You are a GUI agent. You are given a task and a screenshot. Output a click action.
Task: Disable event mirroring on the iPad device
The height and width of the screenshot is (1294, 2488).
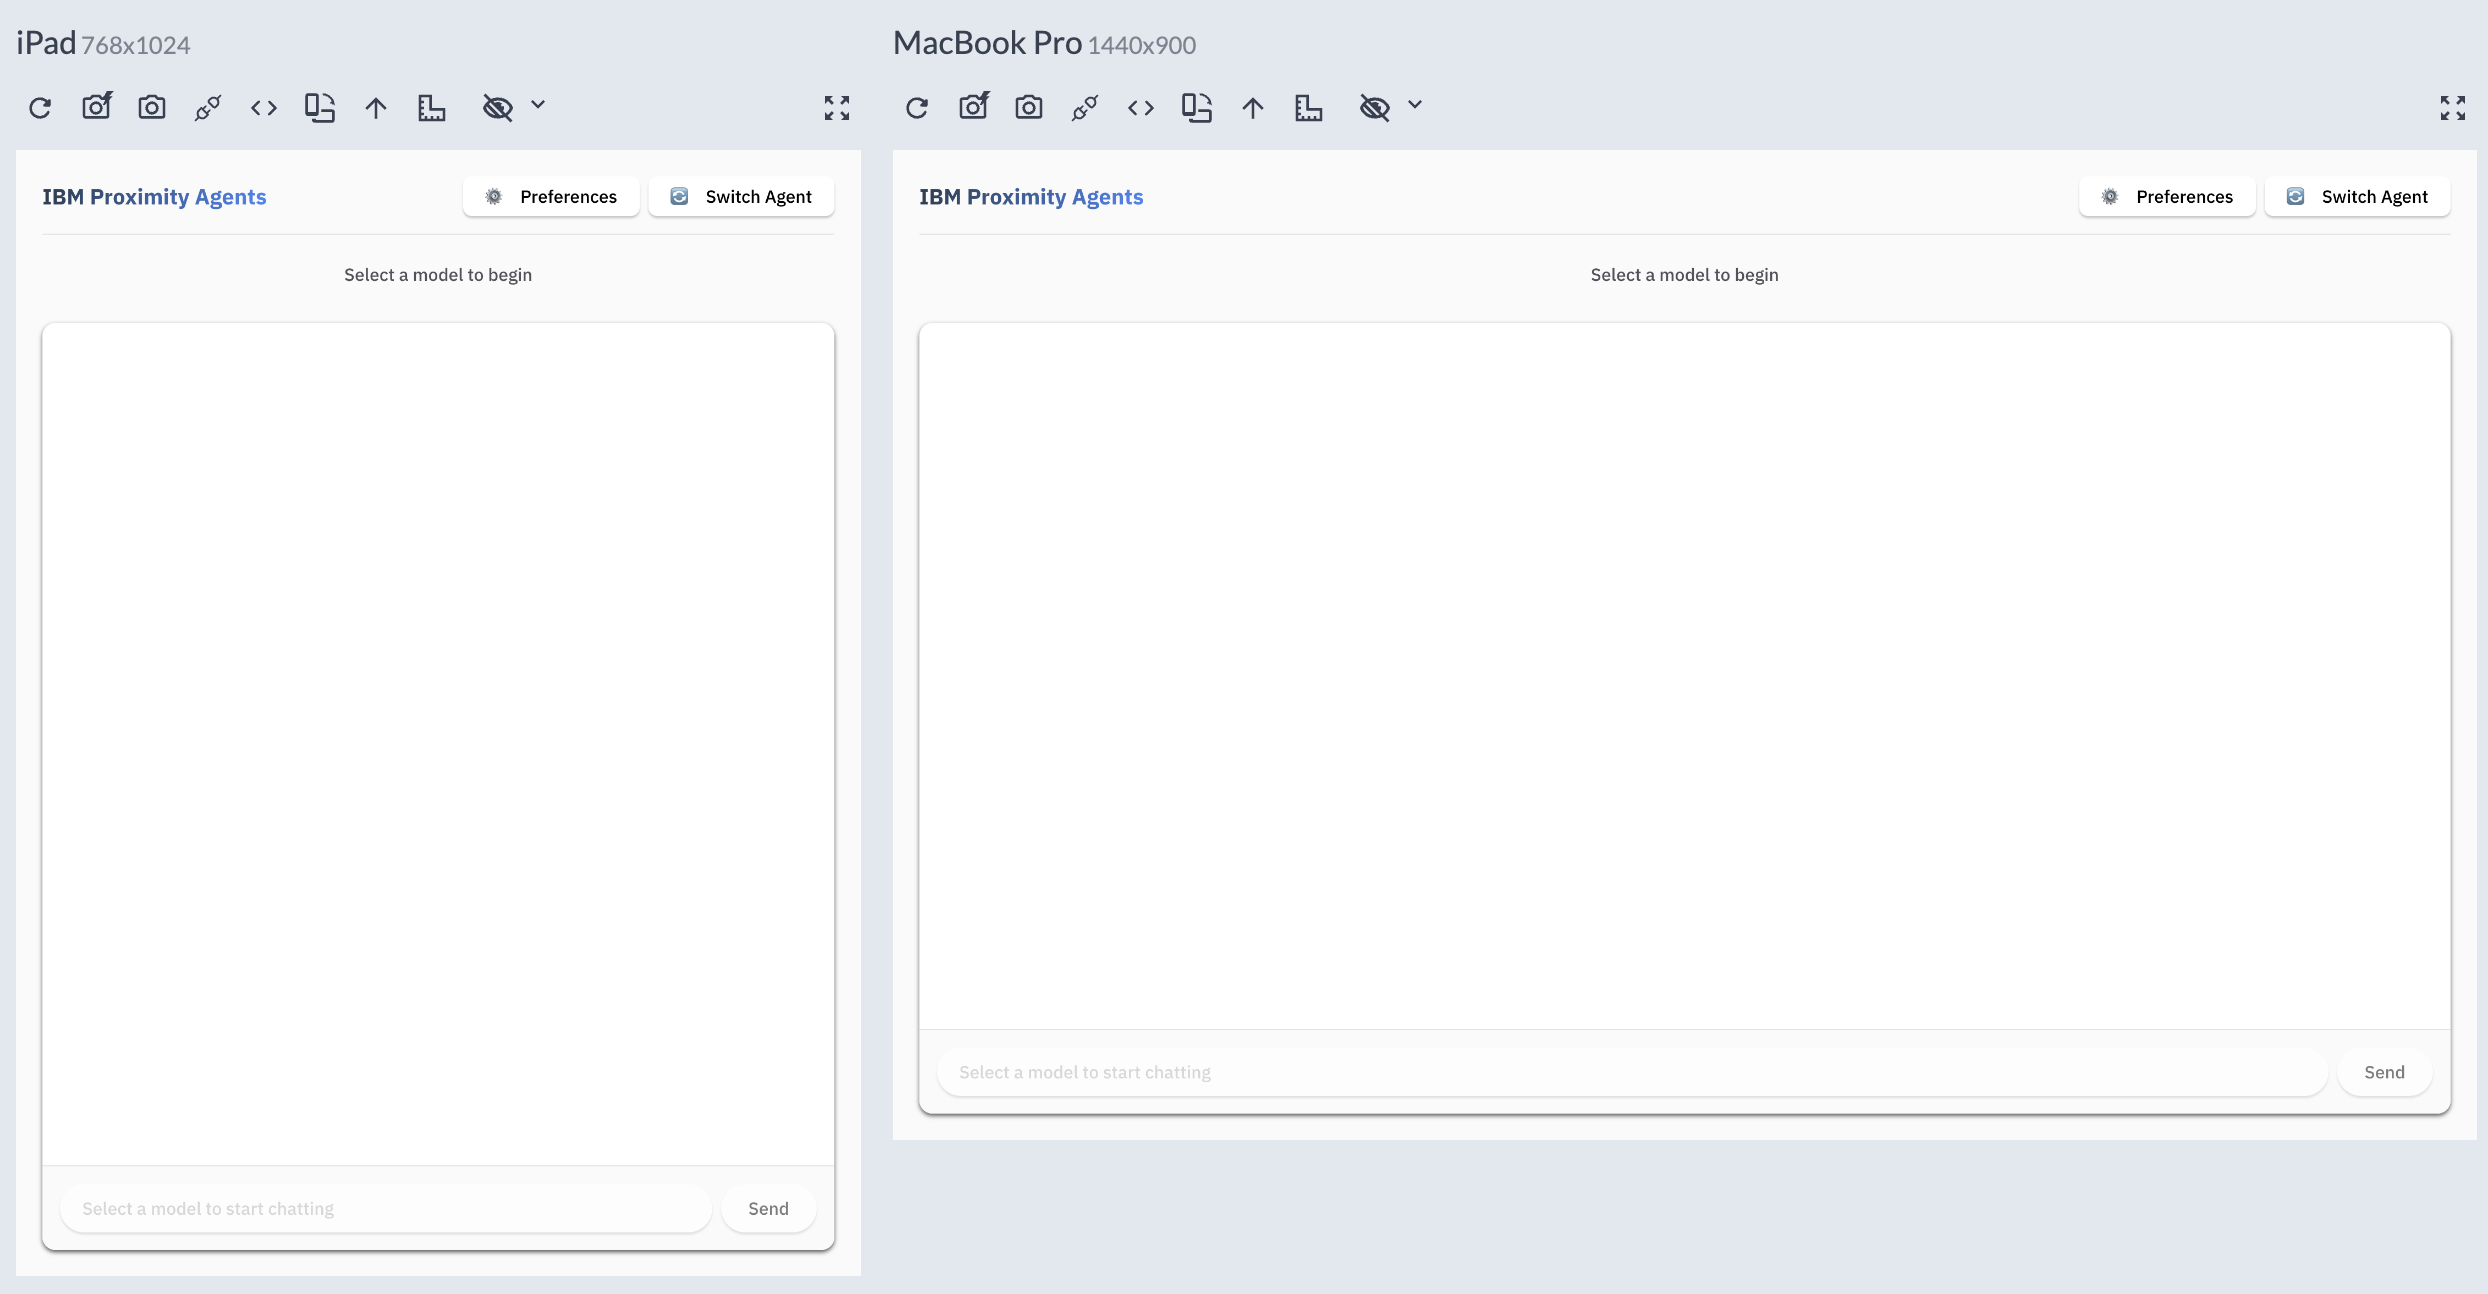click(208, 108)
